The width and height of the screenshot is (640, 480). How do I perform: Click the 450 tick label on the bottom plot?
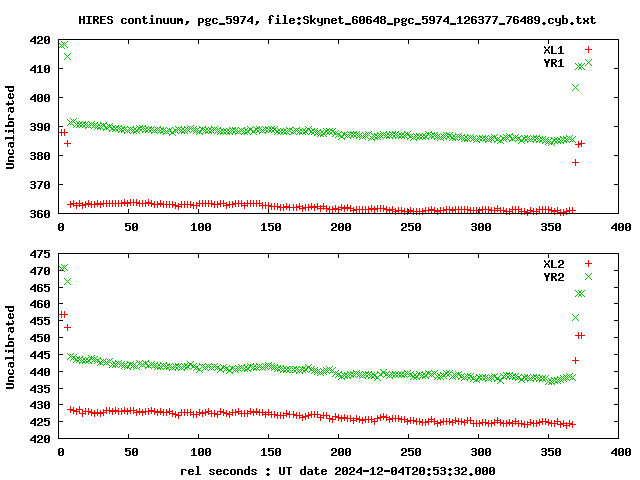tap(40, 338)
